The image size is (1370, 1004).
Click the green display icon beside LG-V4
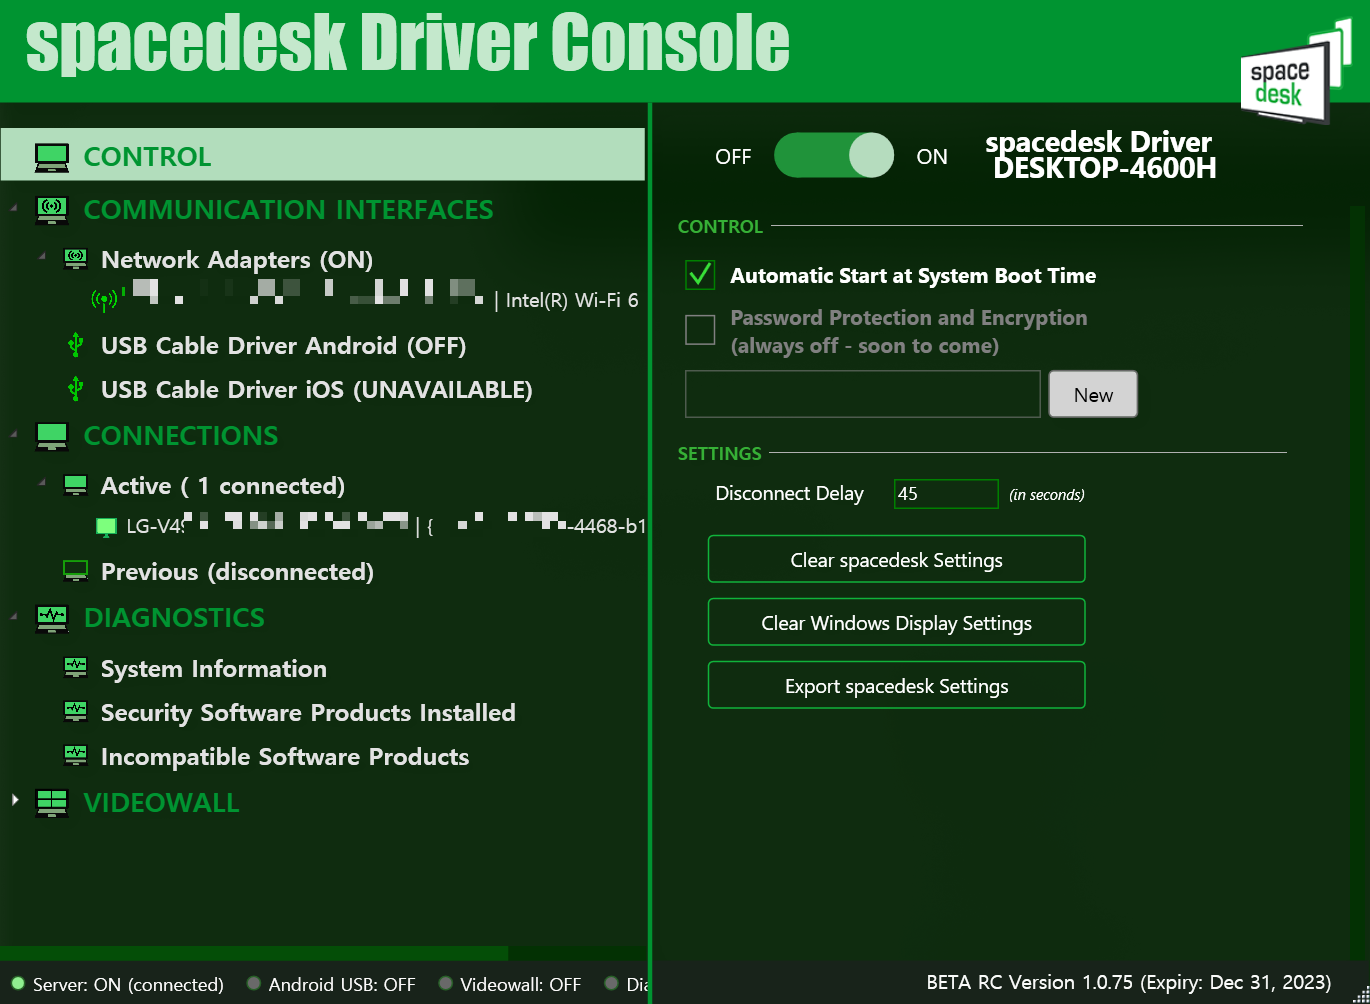106,526
